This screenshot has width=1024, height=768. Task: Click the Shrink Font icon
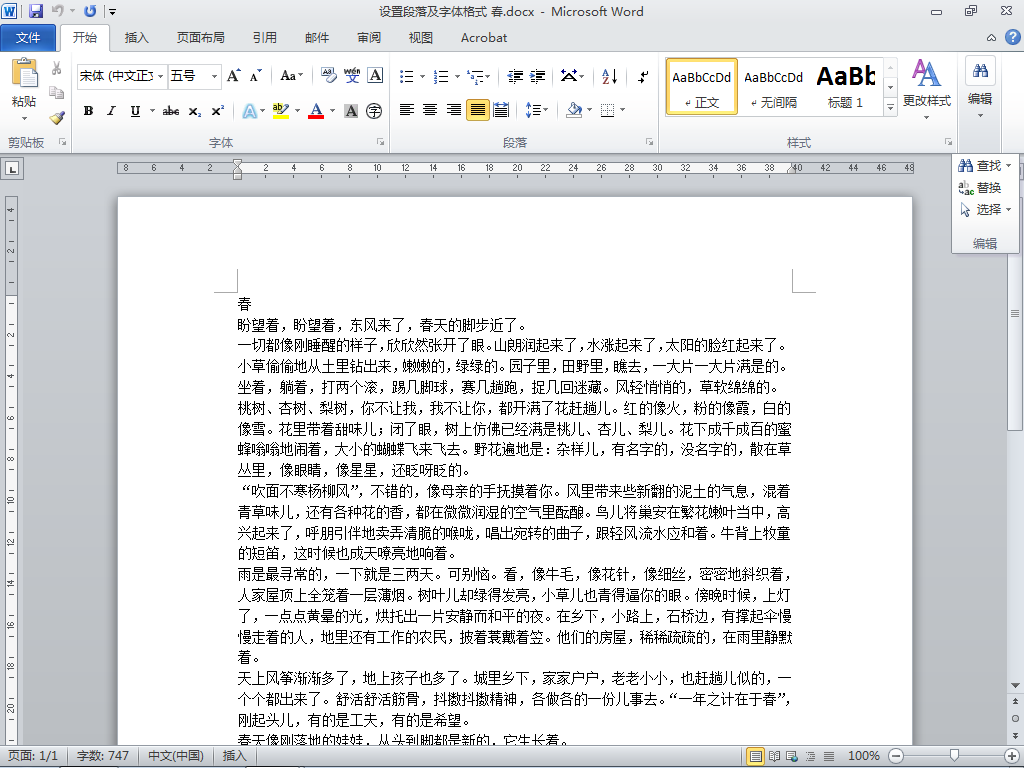[x=255, y=76]
